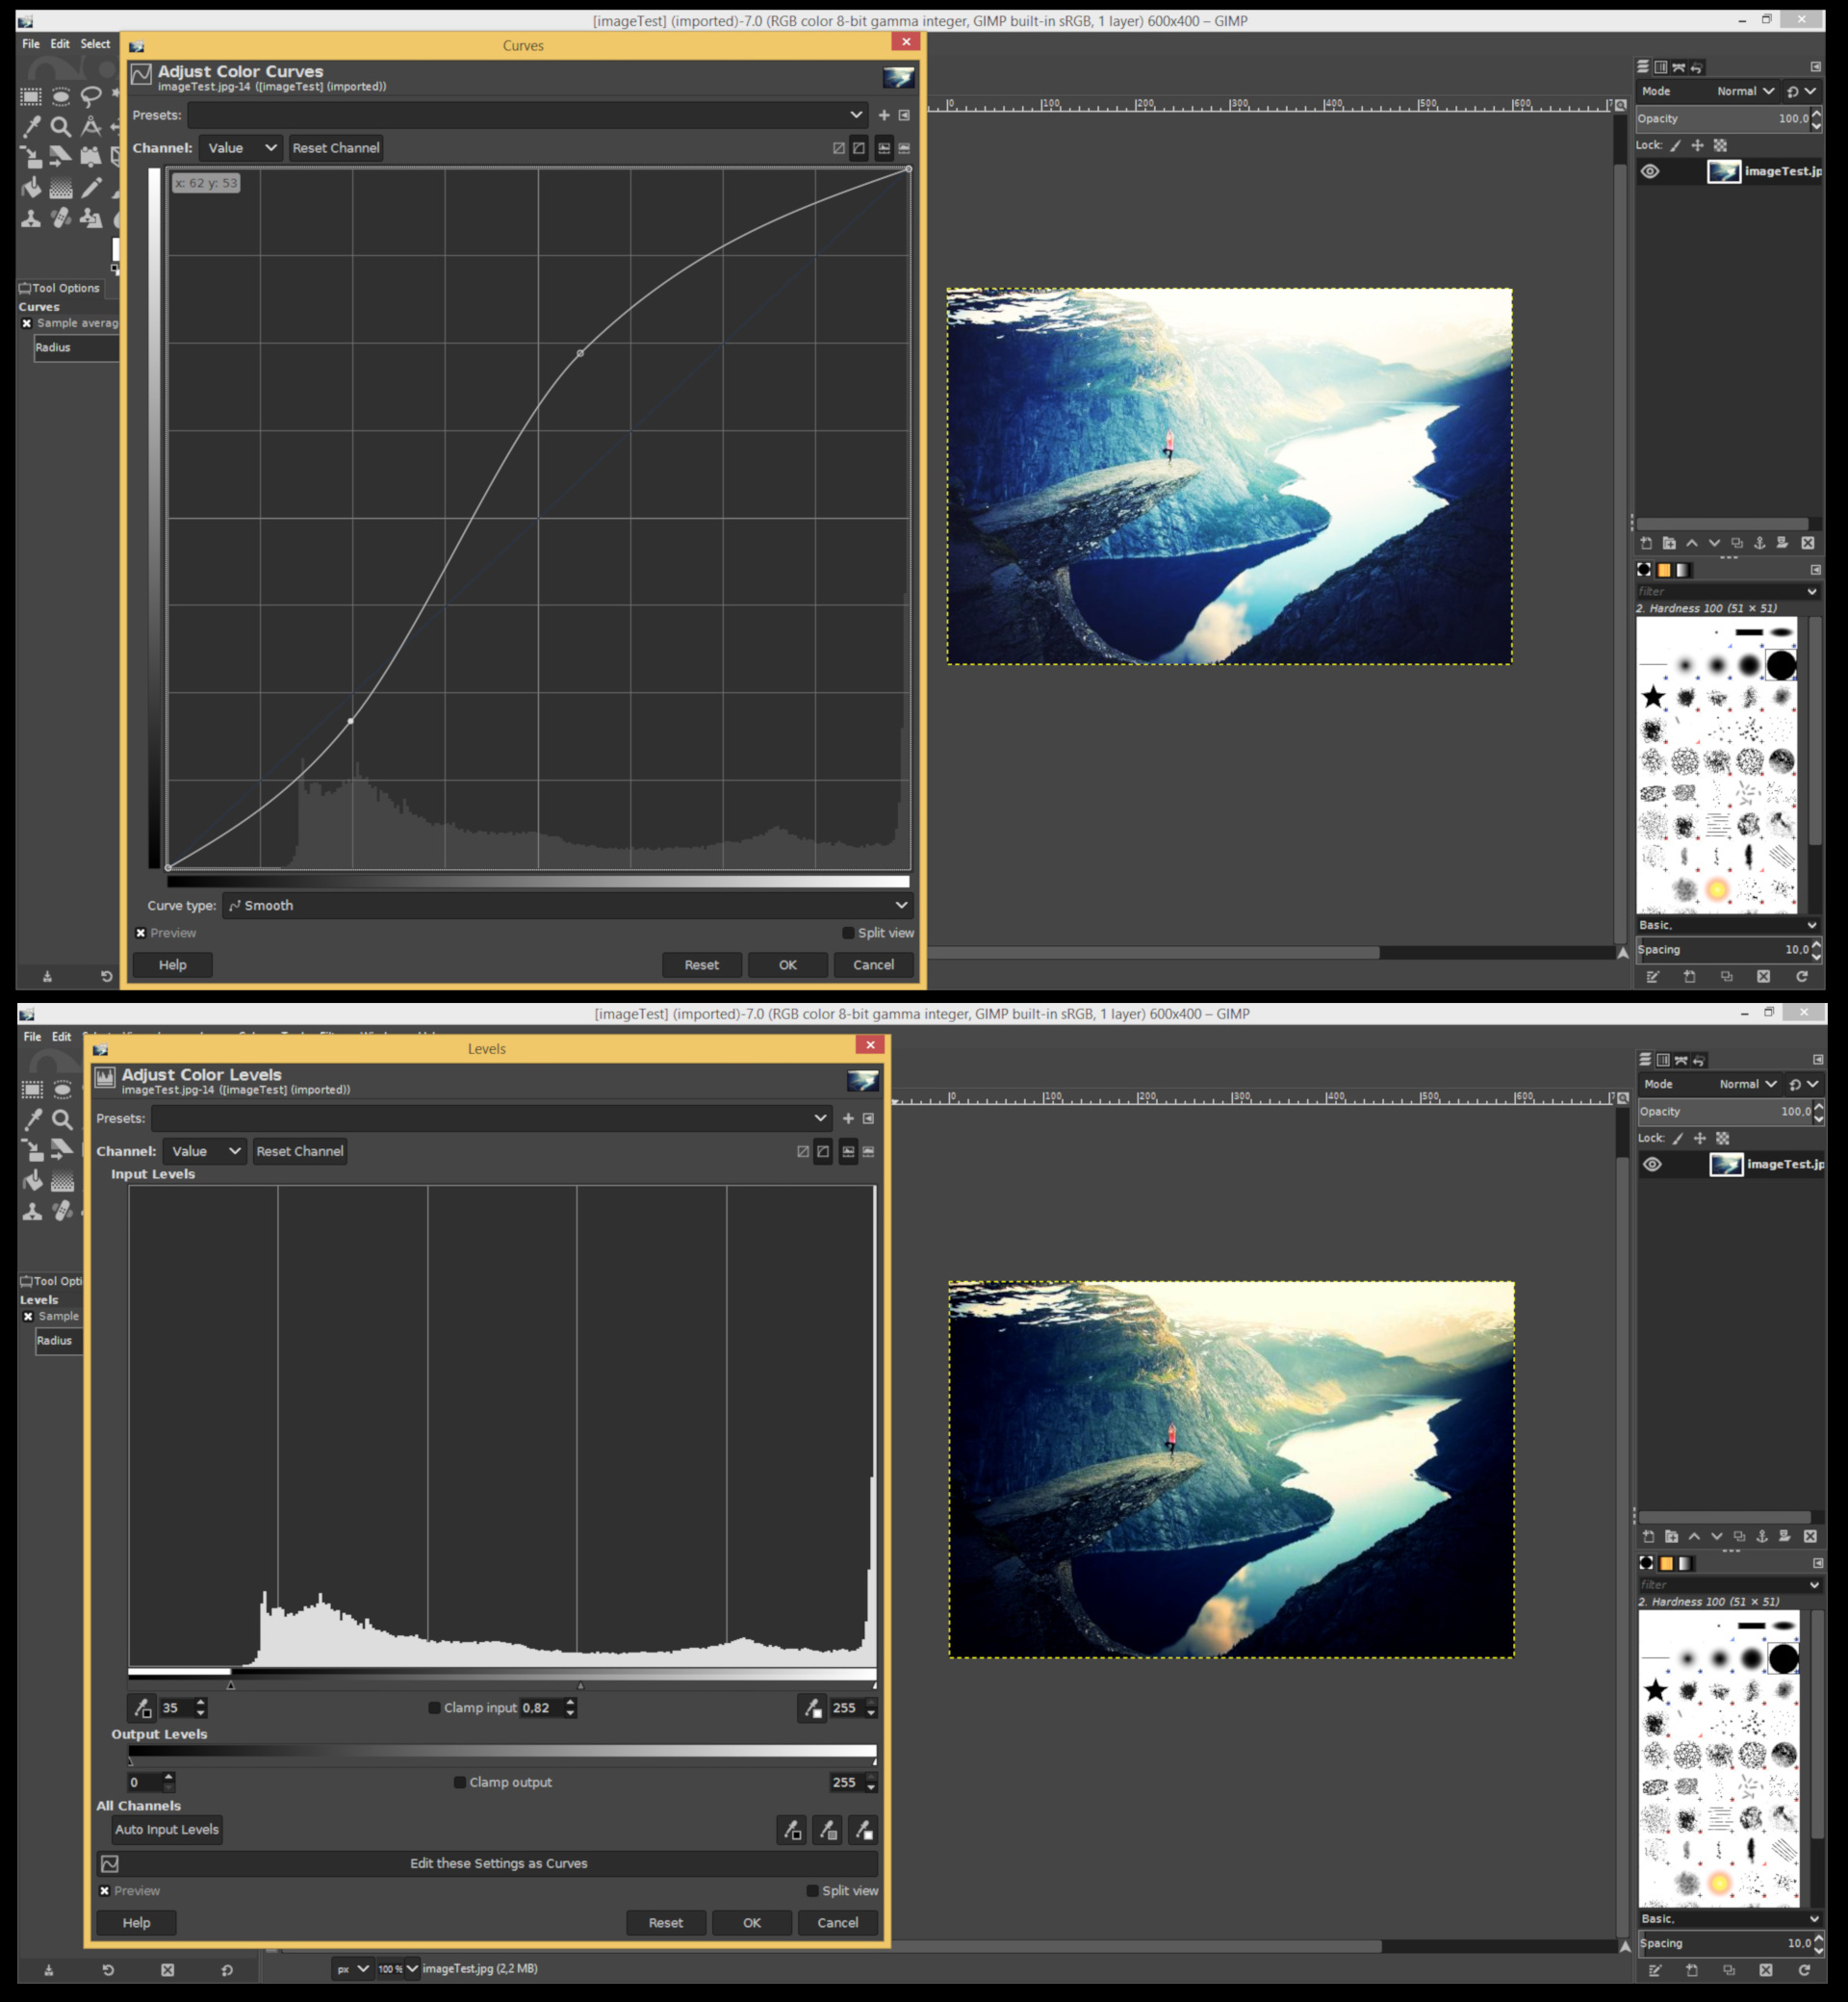Viewport: 1848px width, 2002px height.
Task: Open Channel Value dropdown in Curves dialog
Action: [241, 148]
